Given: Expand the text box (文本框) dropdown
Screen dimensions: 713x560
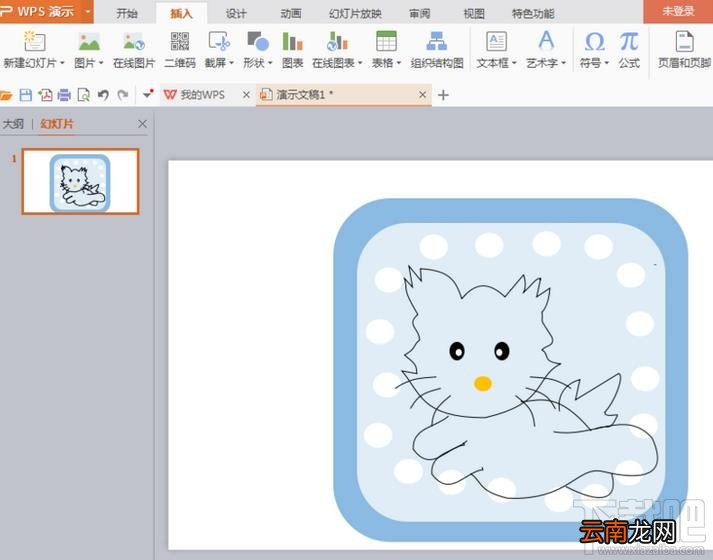Looking at the screenshot, I should coord(514,63).
